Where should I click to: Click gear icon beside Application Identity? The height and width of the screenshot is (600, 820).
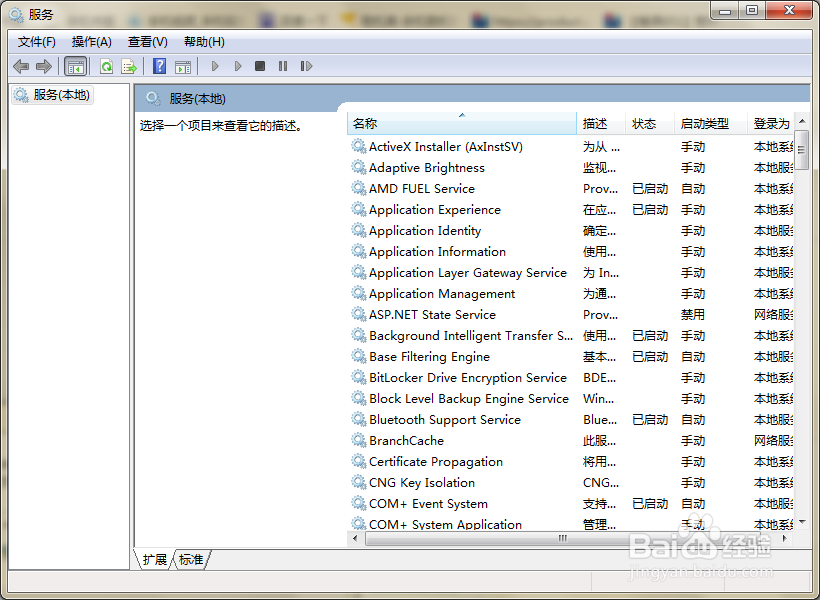click(x=358, y=230)
